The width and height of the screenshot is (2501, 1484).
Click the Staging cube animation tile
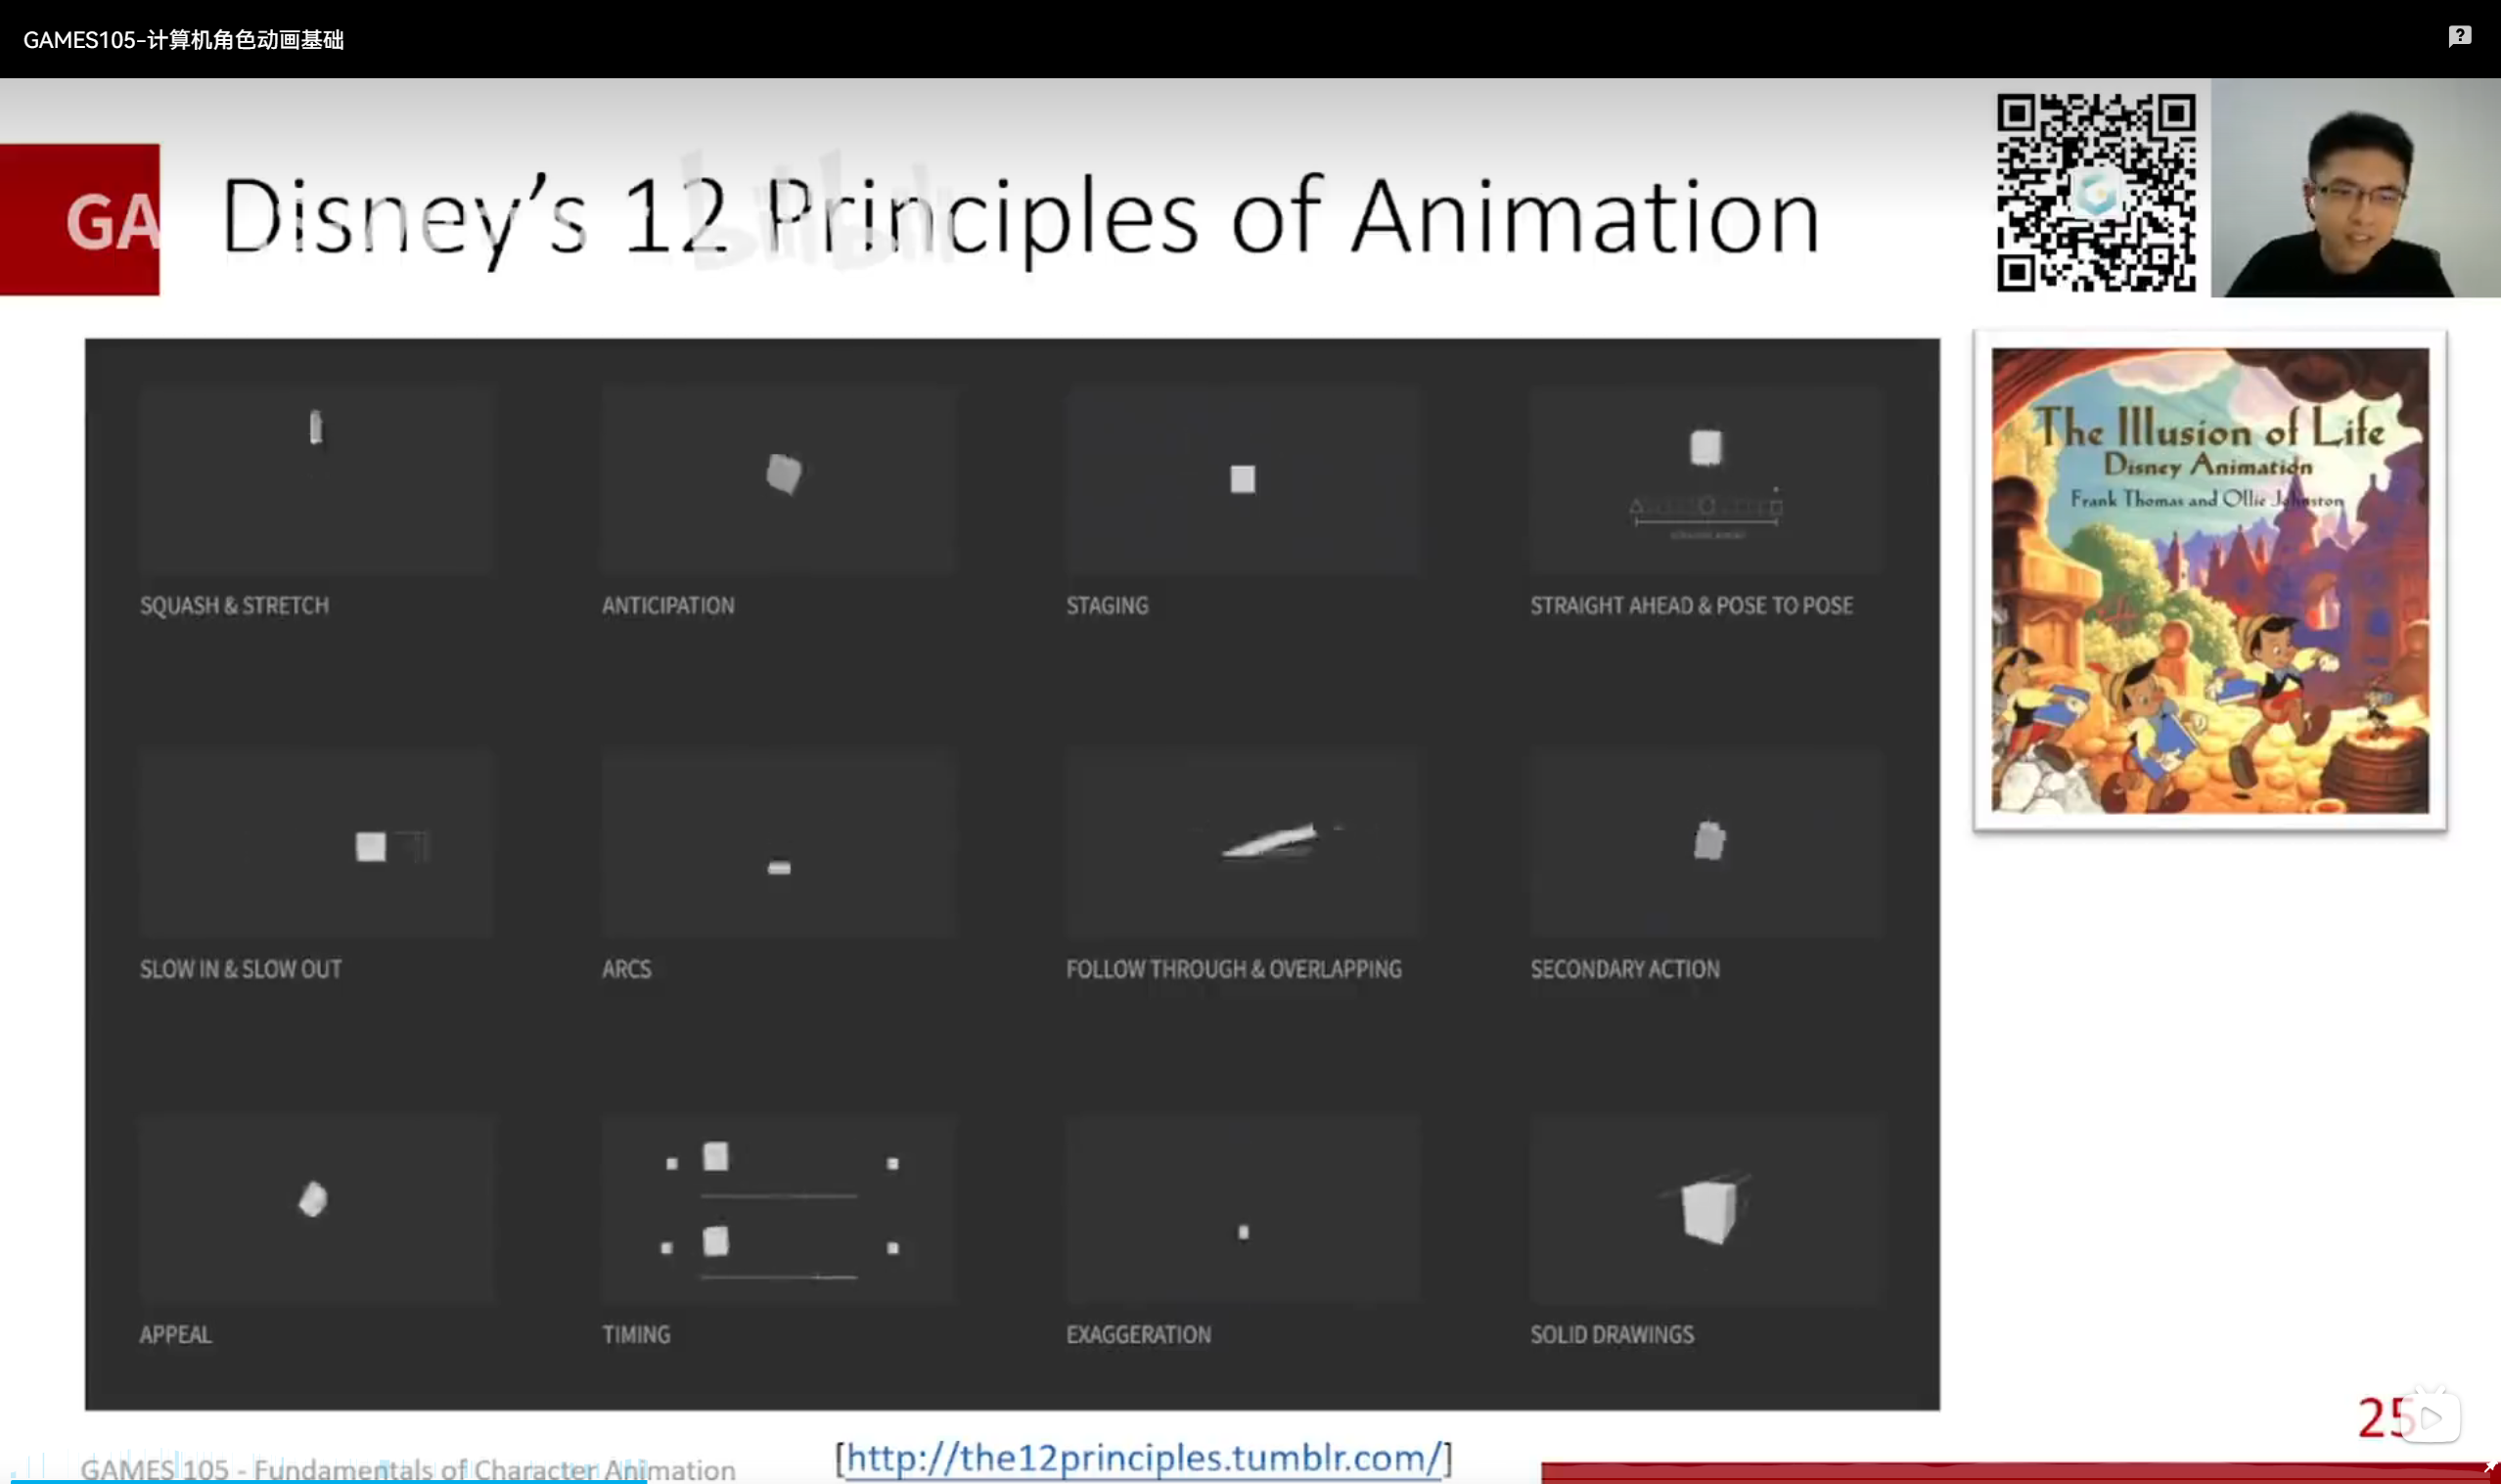pyautogui.click(x=1241, y=480)
